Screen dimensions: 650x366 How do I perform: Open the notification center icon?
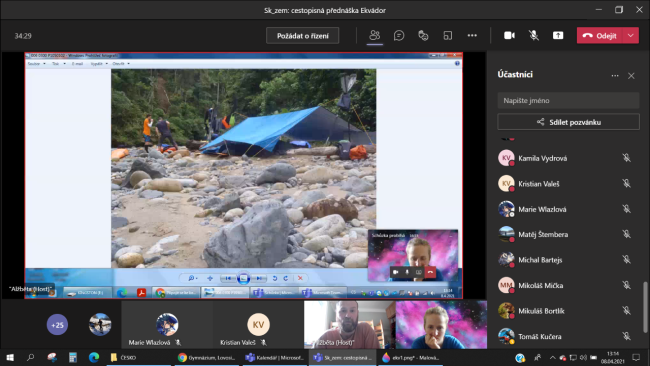click(x=636, y=357)
